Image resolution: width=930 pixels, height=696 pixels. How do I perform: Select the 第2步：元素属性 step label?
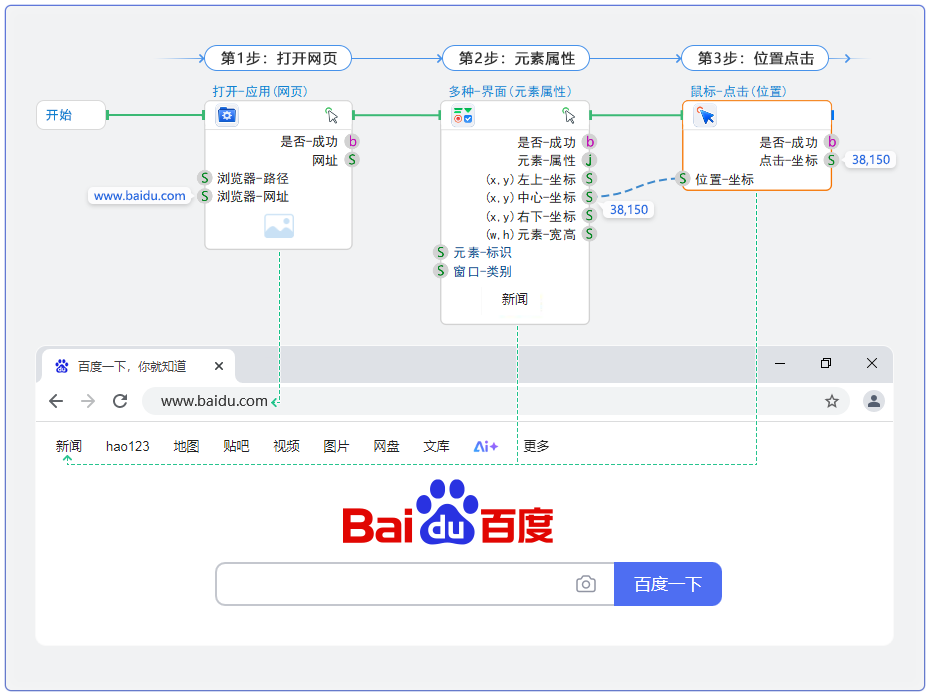(x=516, y=58)
